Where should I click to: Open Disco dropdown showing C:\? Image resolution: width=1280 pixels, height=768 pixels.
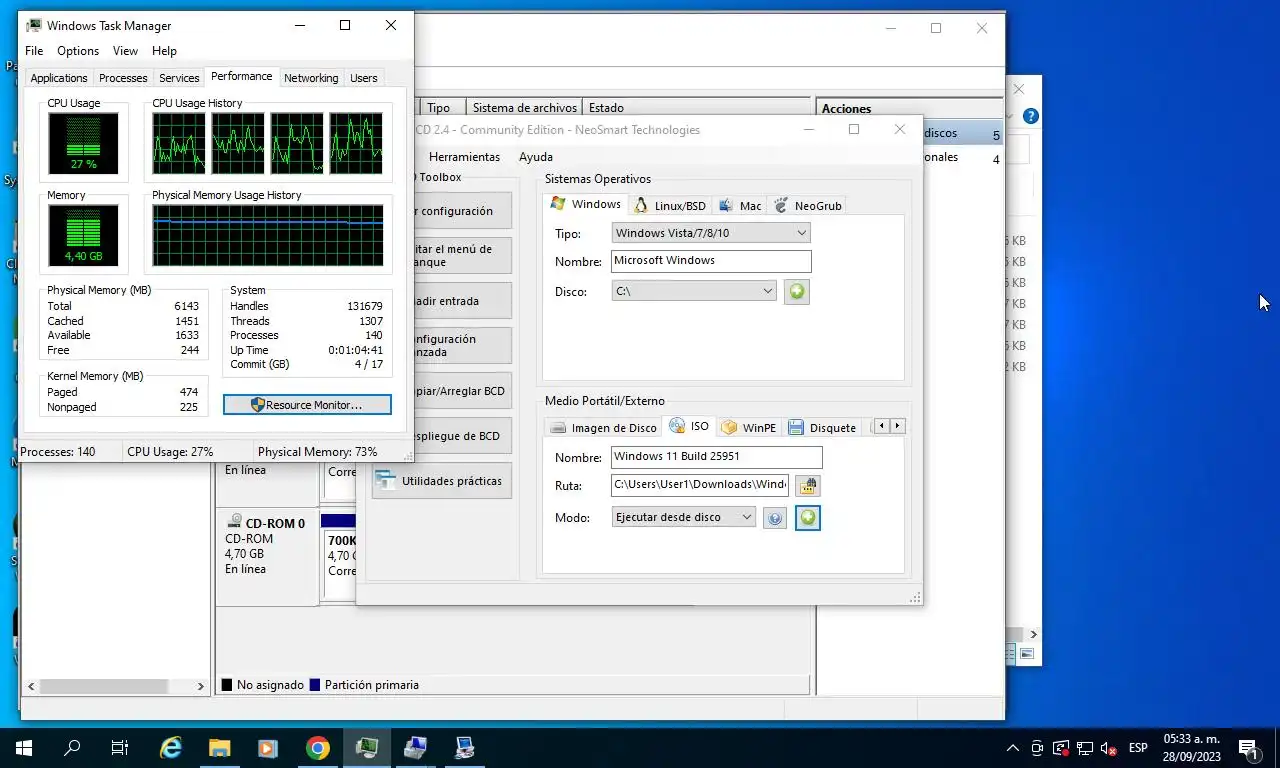pyautogui.click(x=694, y=291)
